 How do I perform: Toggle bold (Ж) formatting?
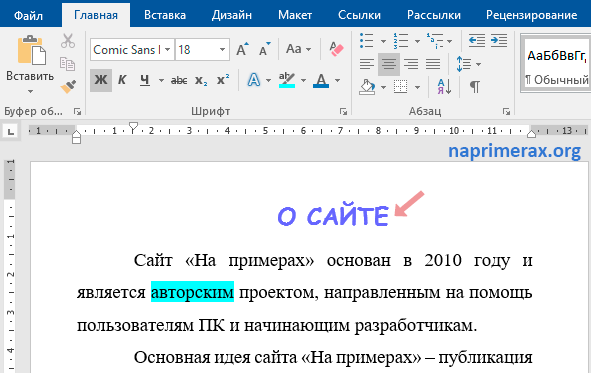(x=101, y=80)
